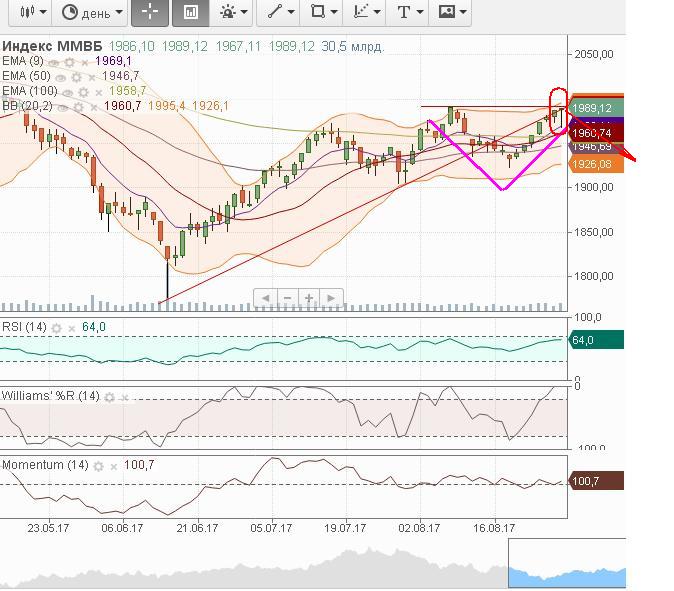
Task: Hide EMA (100) via its eye icon
Action: 67,93
